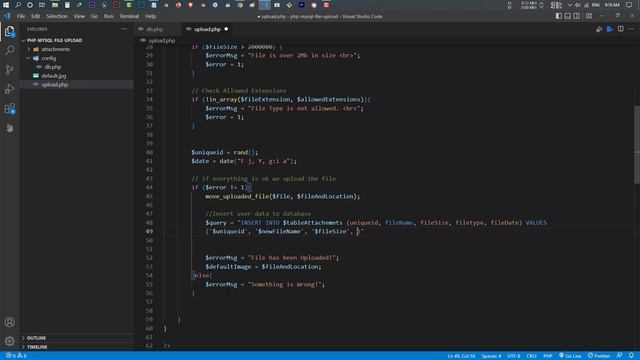
Task: Open Run and Debug view
Action: point(10,89)
